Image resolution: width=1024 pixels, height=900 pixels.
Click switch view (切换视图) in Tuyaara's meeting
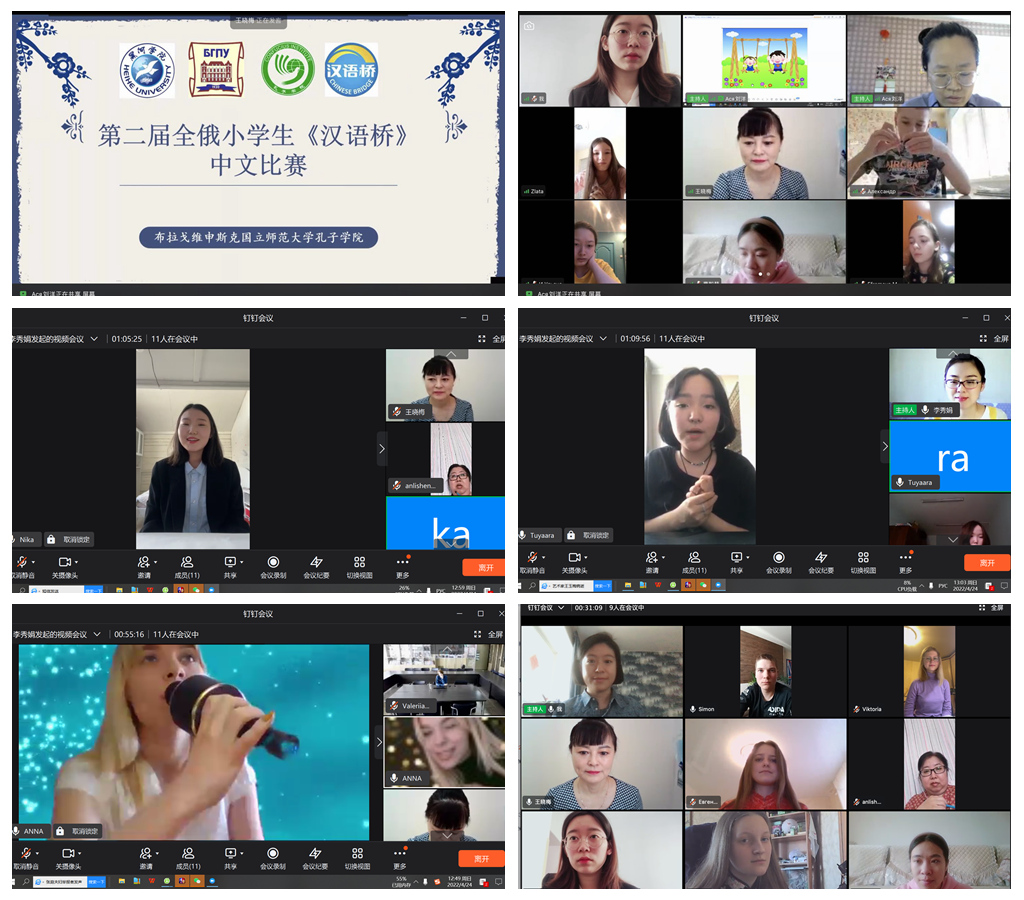(x=863, y=562)
